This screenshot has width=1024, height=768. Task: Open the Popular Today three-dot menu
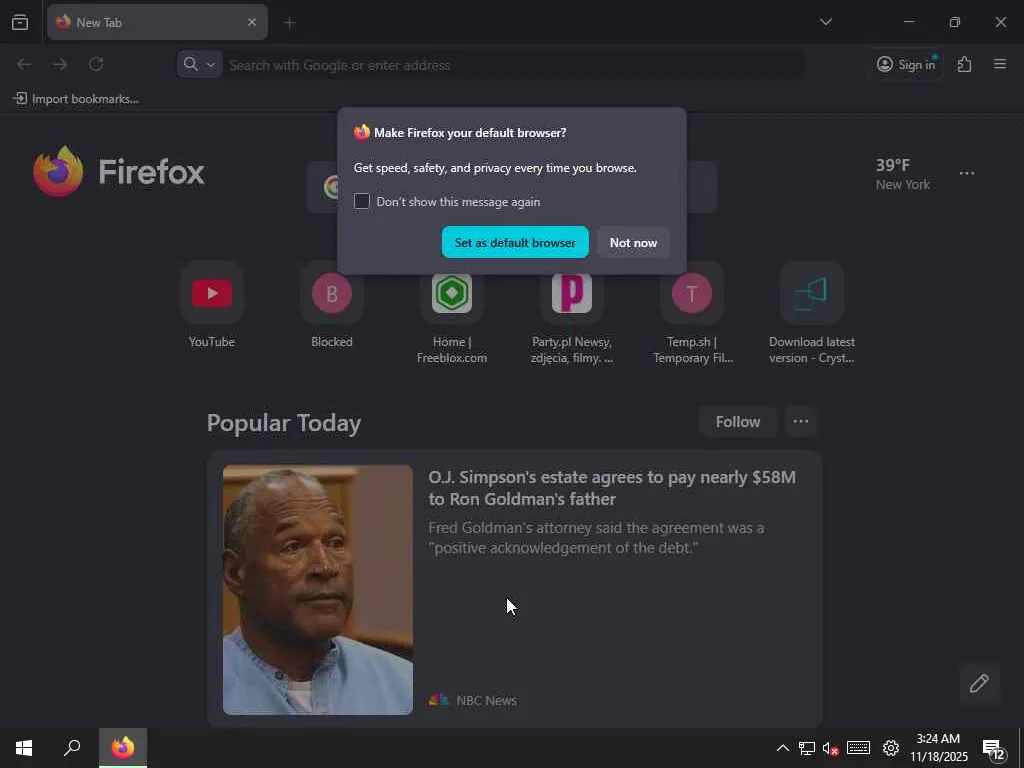click(801, 422)
